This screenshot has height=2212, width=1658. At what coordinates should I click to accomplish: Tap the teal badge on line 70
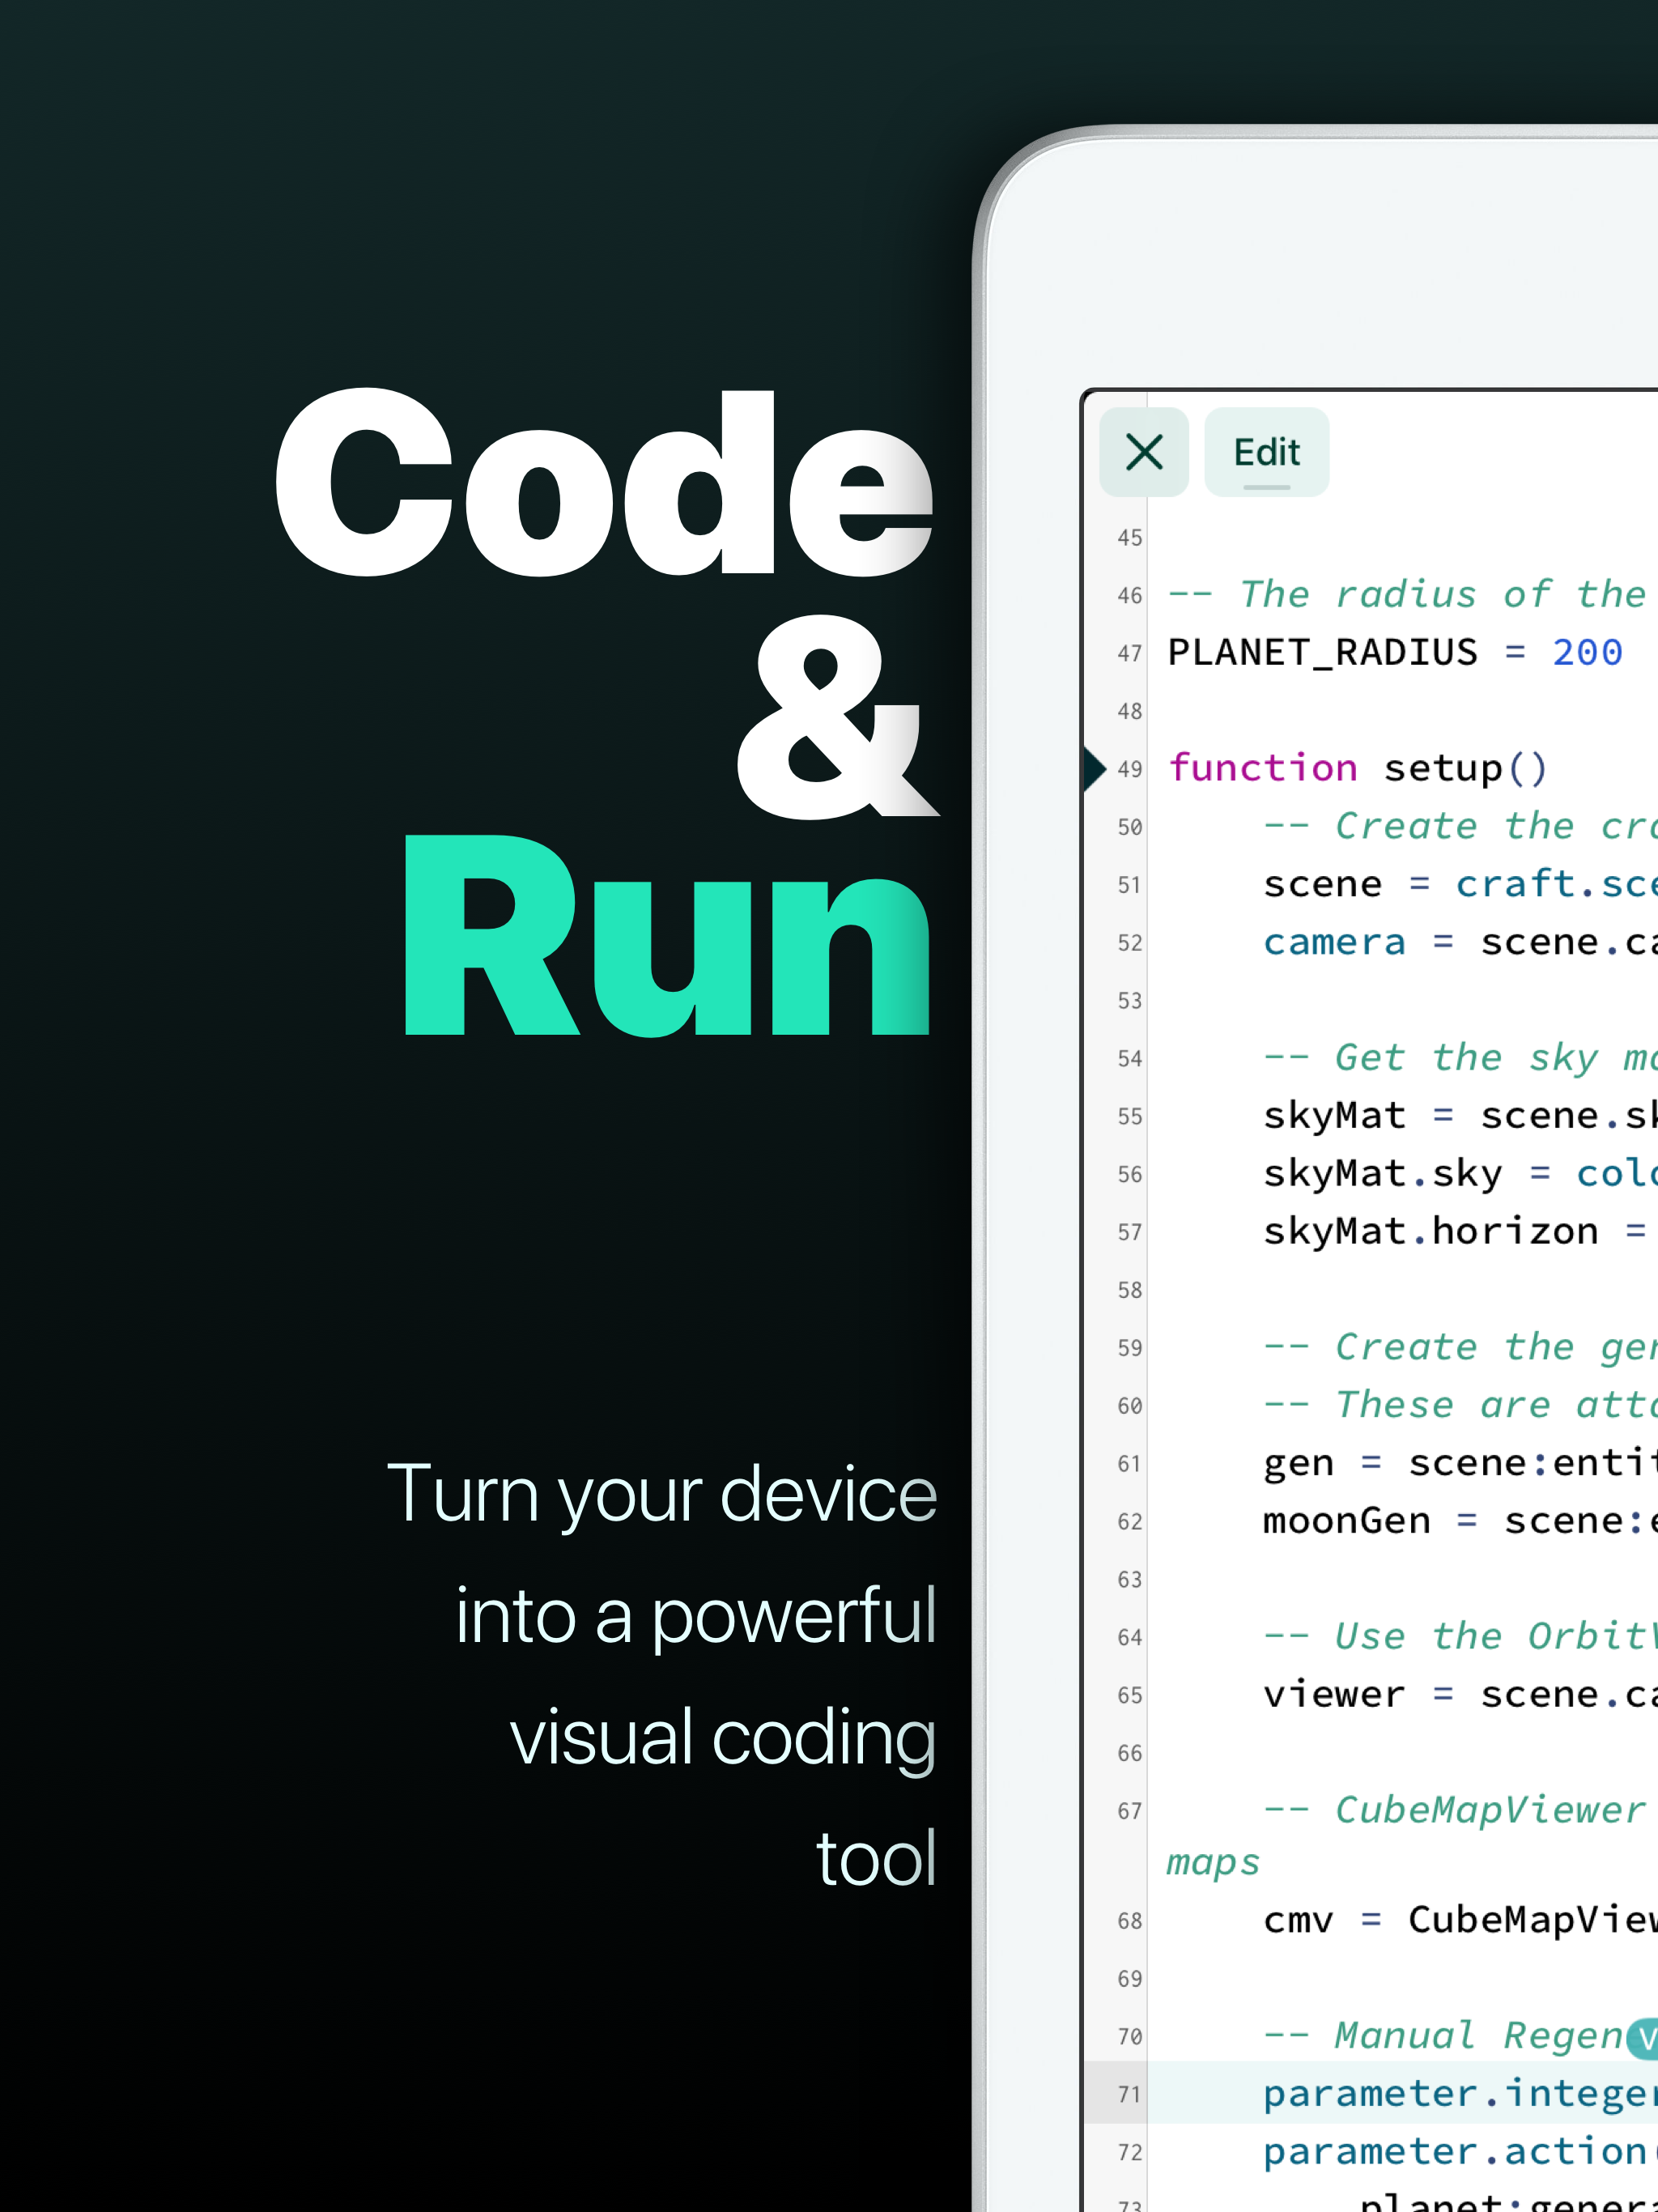(1643, 2037)
